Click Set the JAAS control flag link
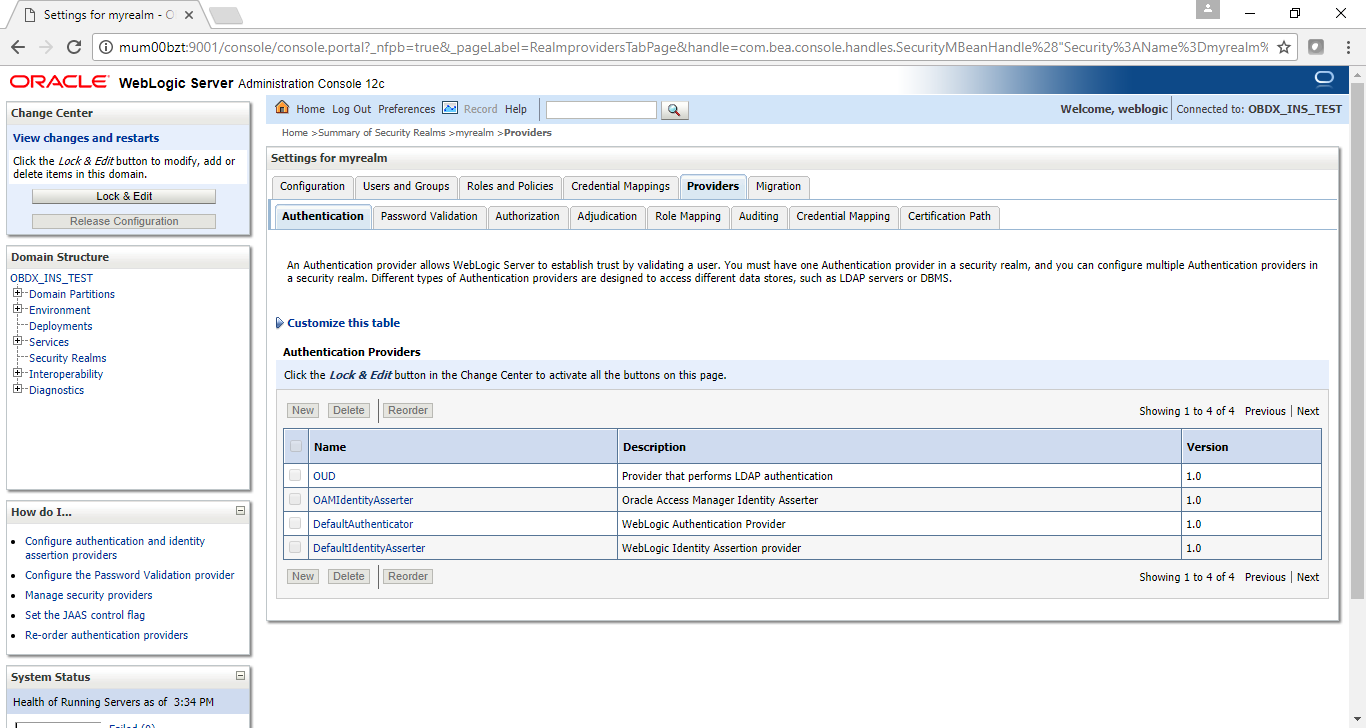Screen dimensions: 1366x728 coord(85,615)
